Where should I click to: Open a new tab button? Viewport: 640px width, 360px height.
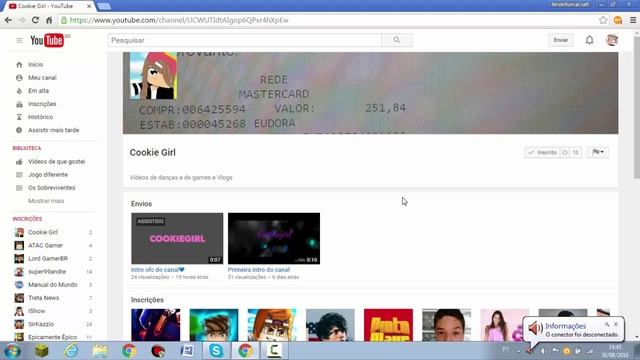click(x=104, y=6)
